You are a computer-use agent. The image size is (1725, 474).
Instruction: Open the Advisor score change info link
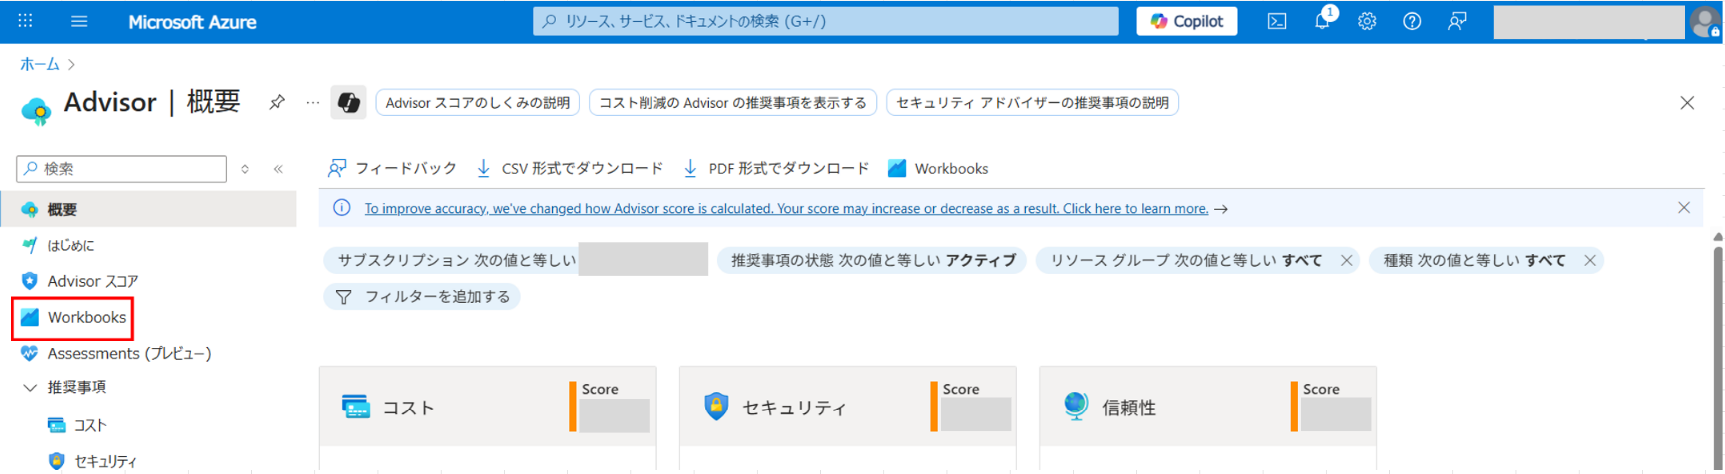(x=786, y=208)
